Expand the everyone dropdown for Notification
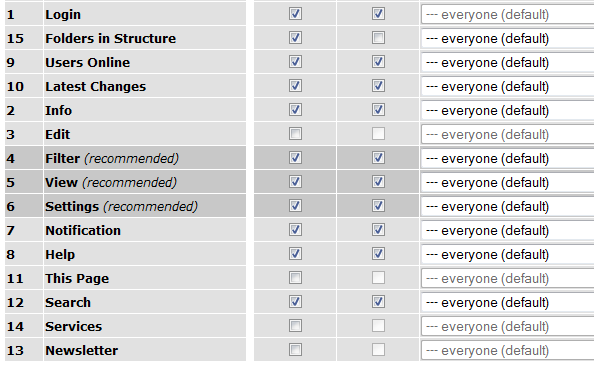 point(508,230)
